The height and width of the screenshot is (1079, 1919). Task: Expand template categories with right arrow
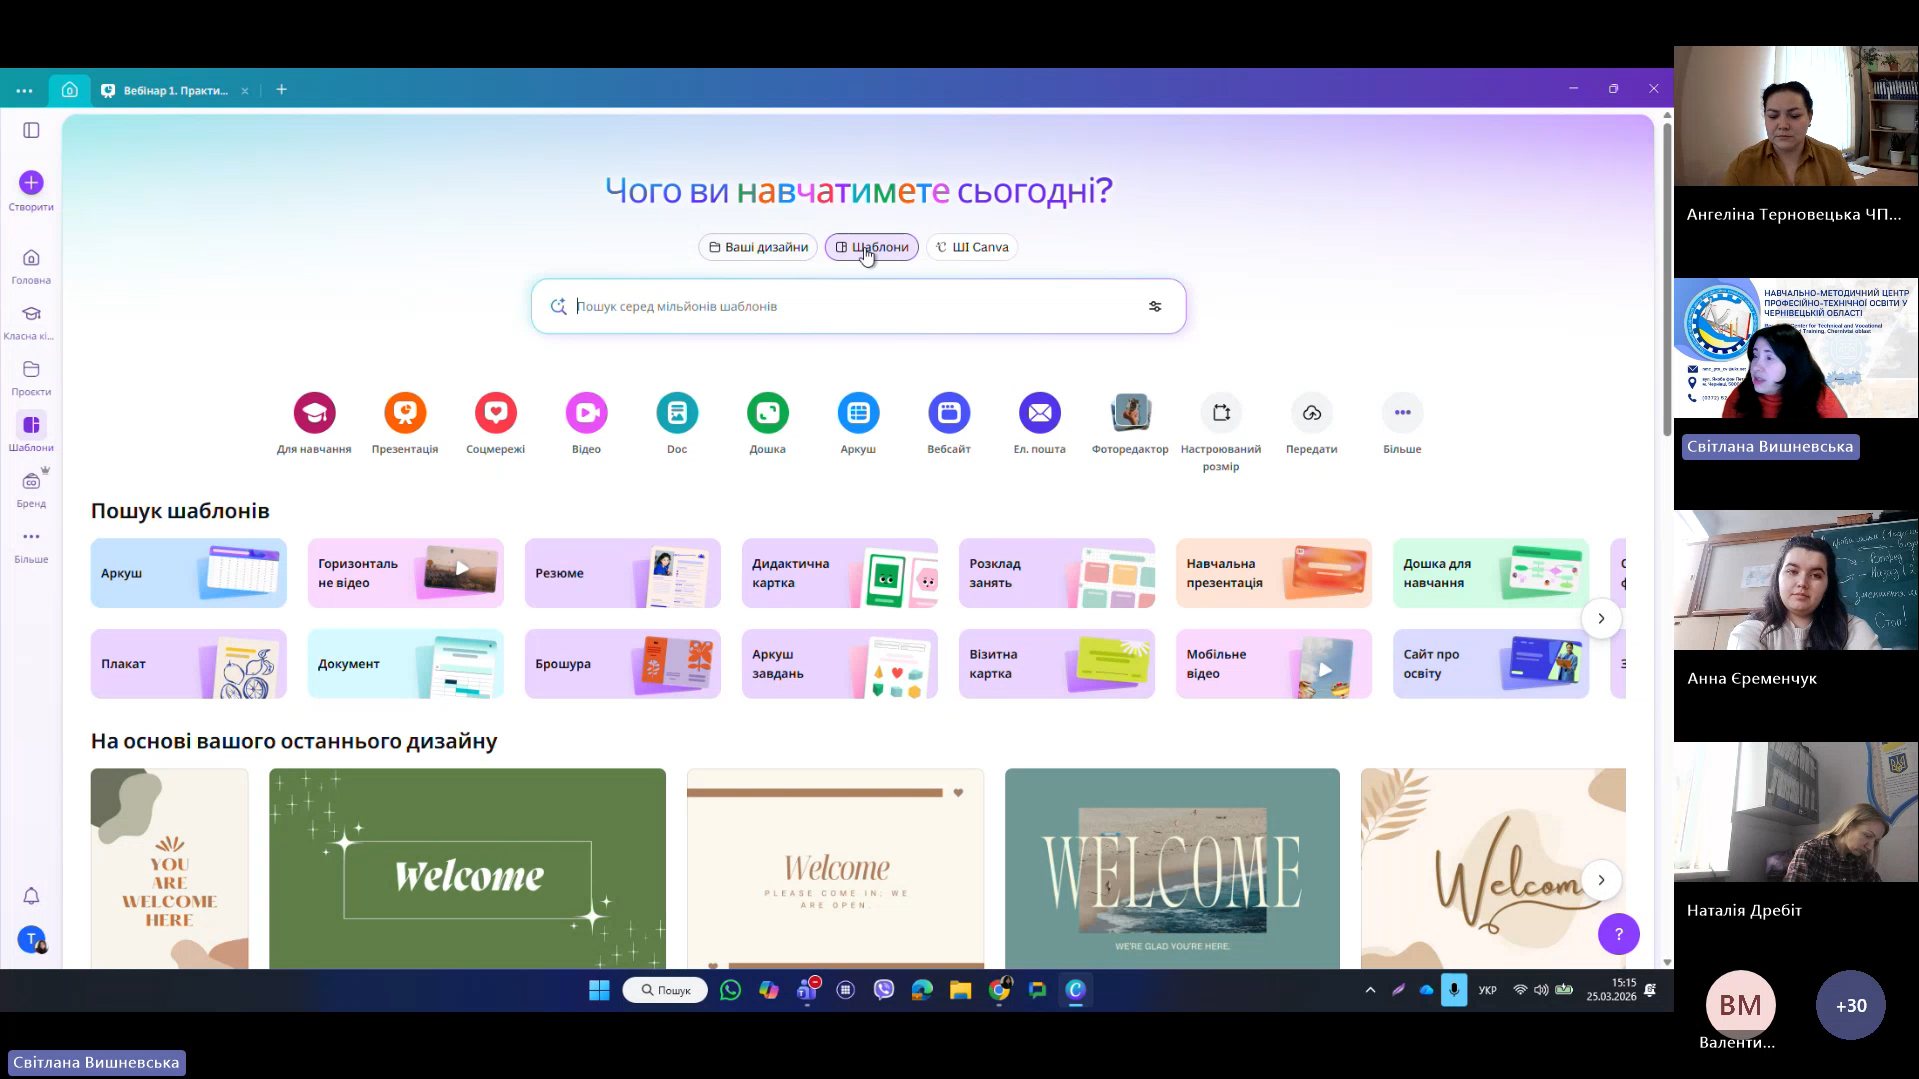[1601, 618]
